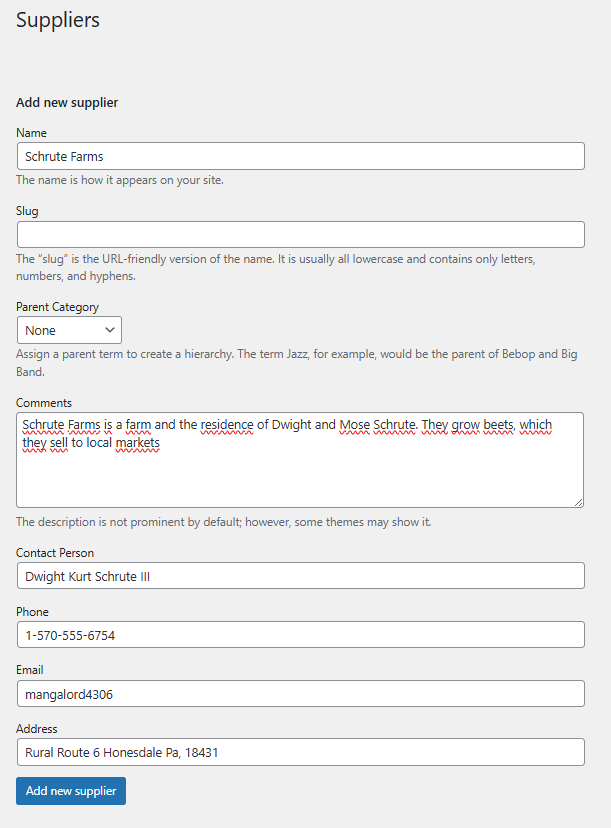Click the Slug field label
The width and height of the screenshot is (611, 828).
27,211
